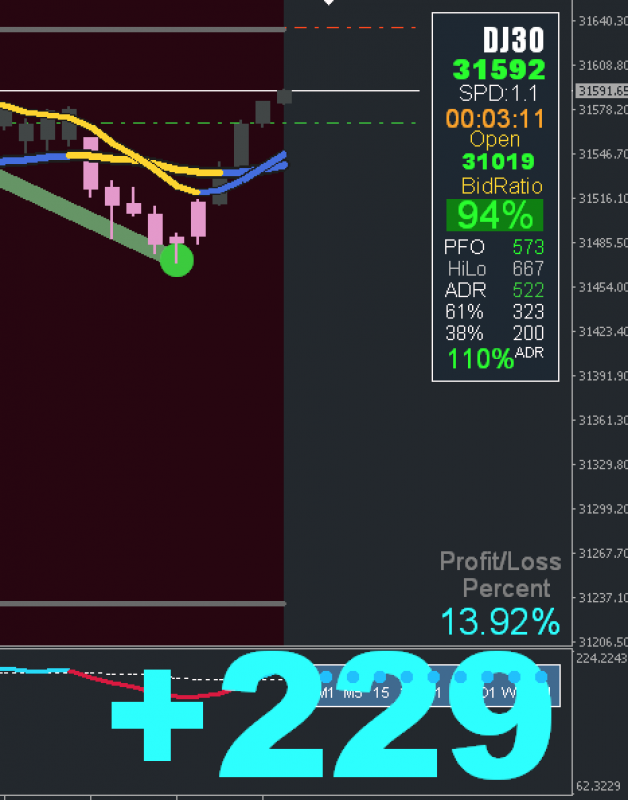Choose the 15 minute timeframe label
Image resolution: width=628 pixels, height=800 pixels.
click(381, 693)
